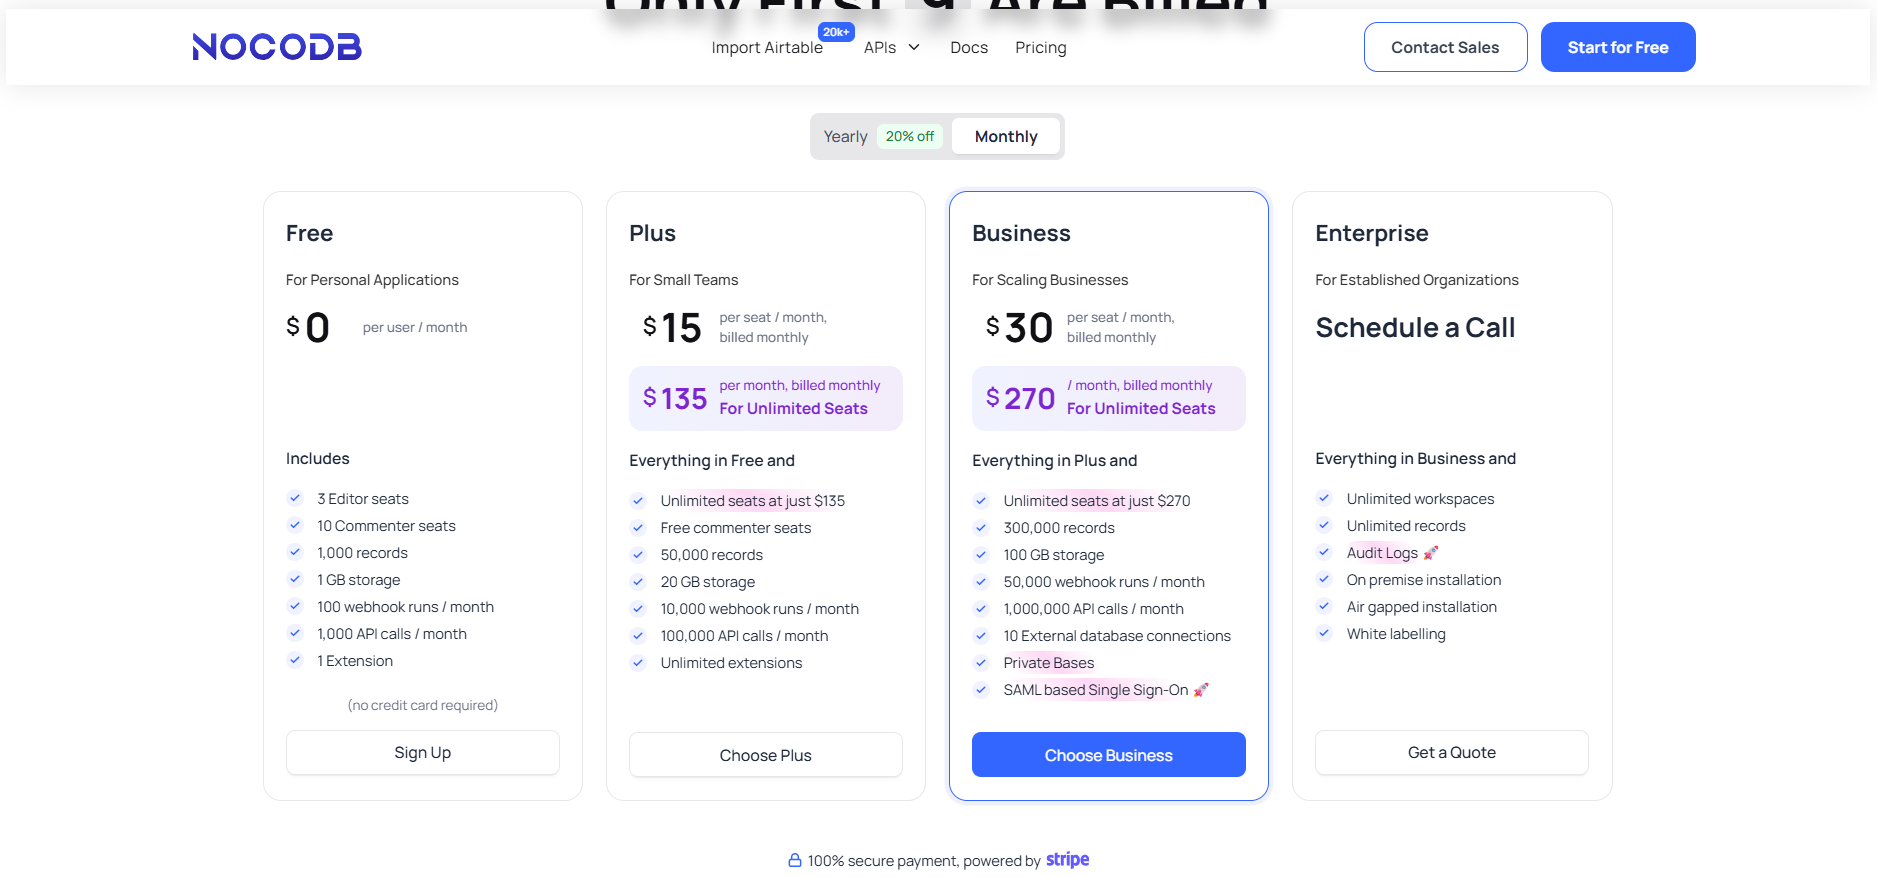Go to the Docs page
Viewport: 1877px width, 877px height.
(x=969, y=48)
